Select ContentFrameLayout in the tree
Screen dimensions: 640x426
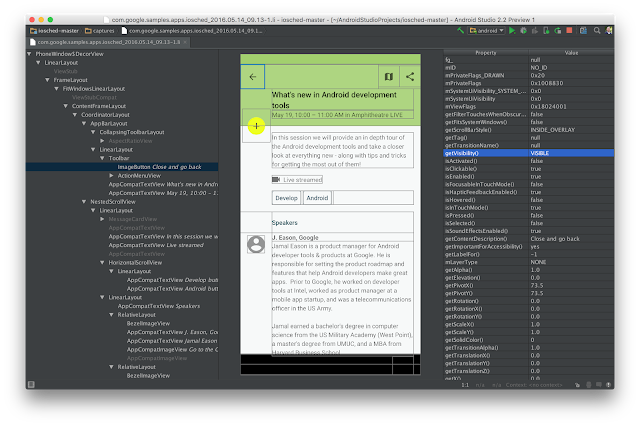pos(99,106)
